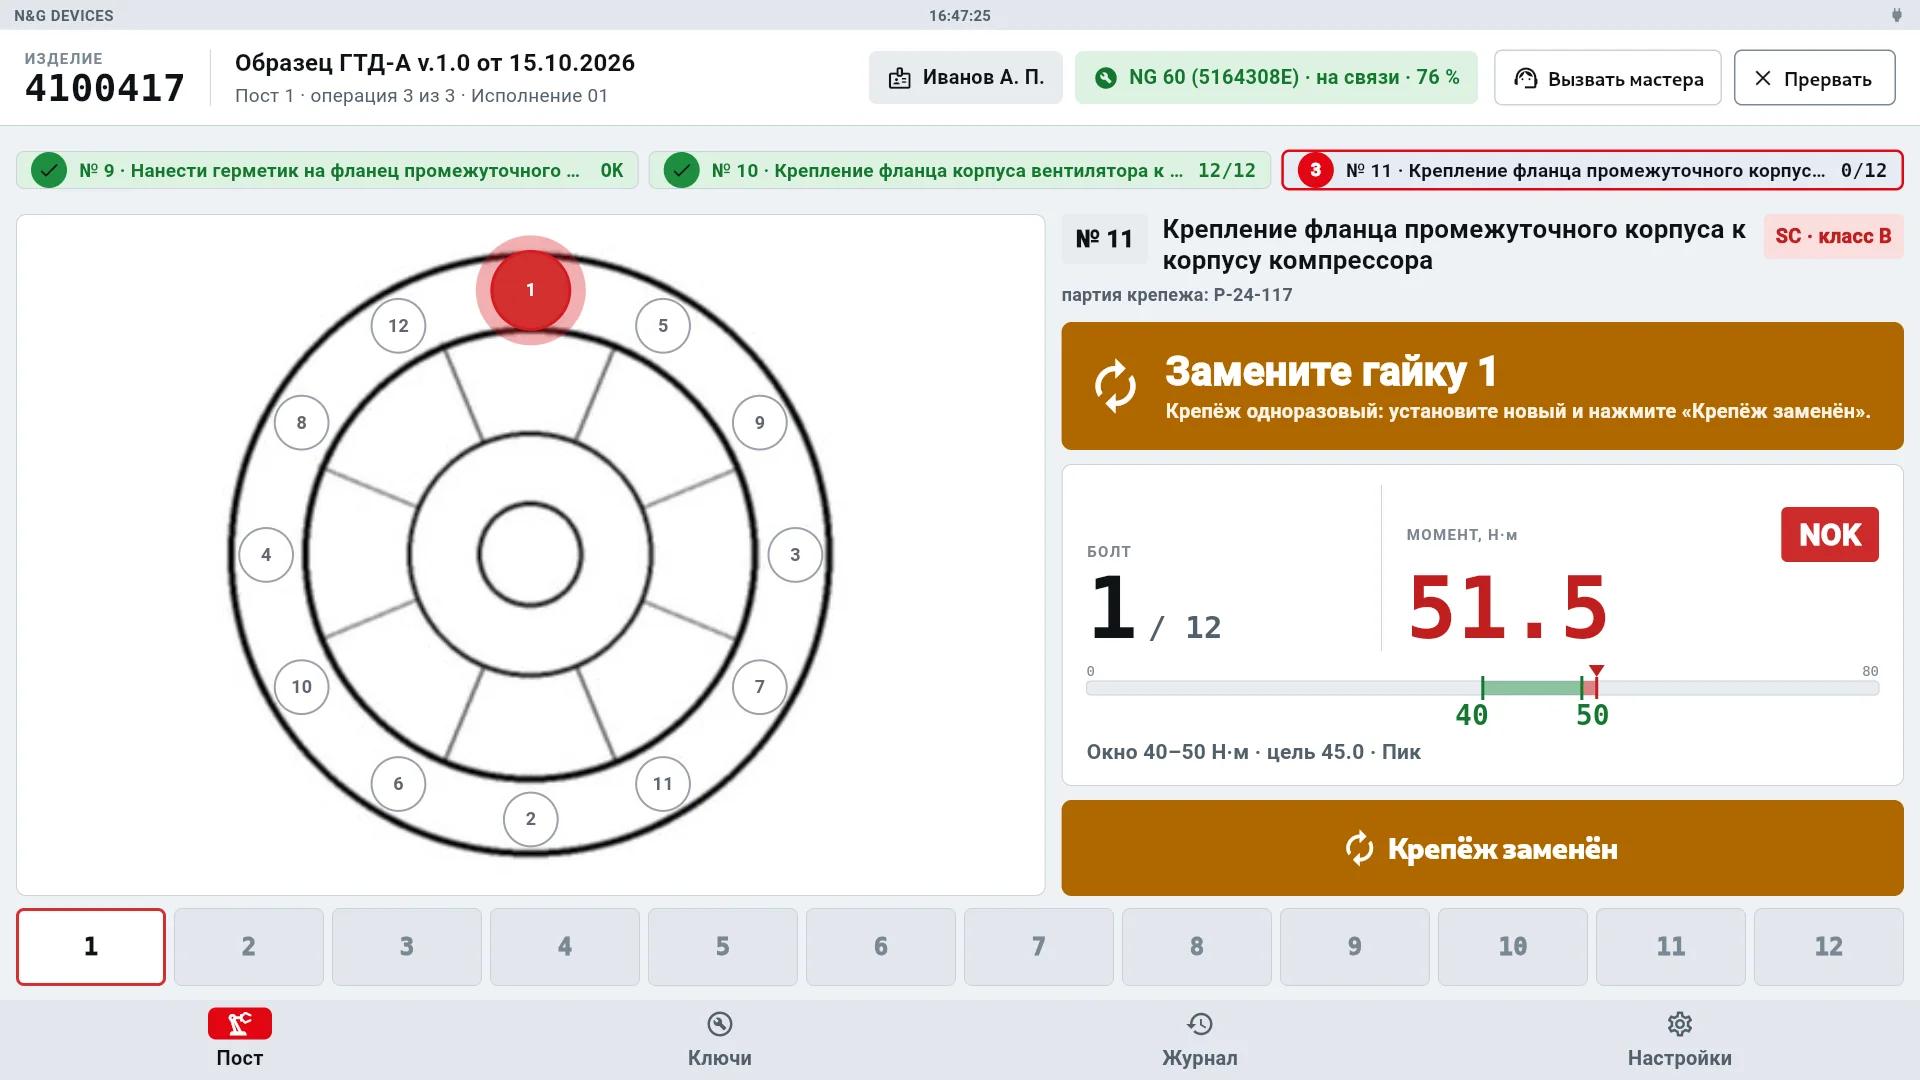
Task: Click the SC · класс B badge
Action: tap(1833, 237)
